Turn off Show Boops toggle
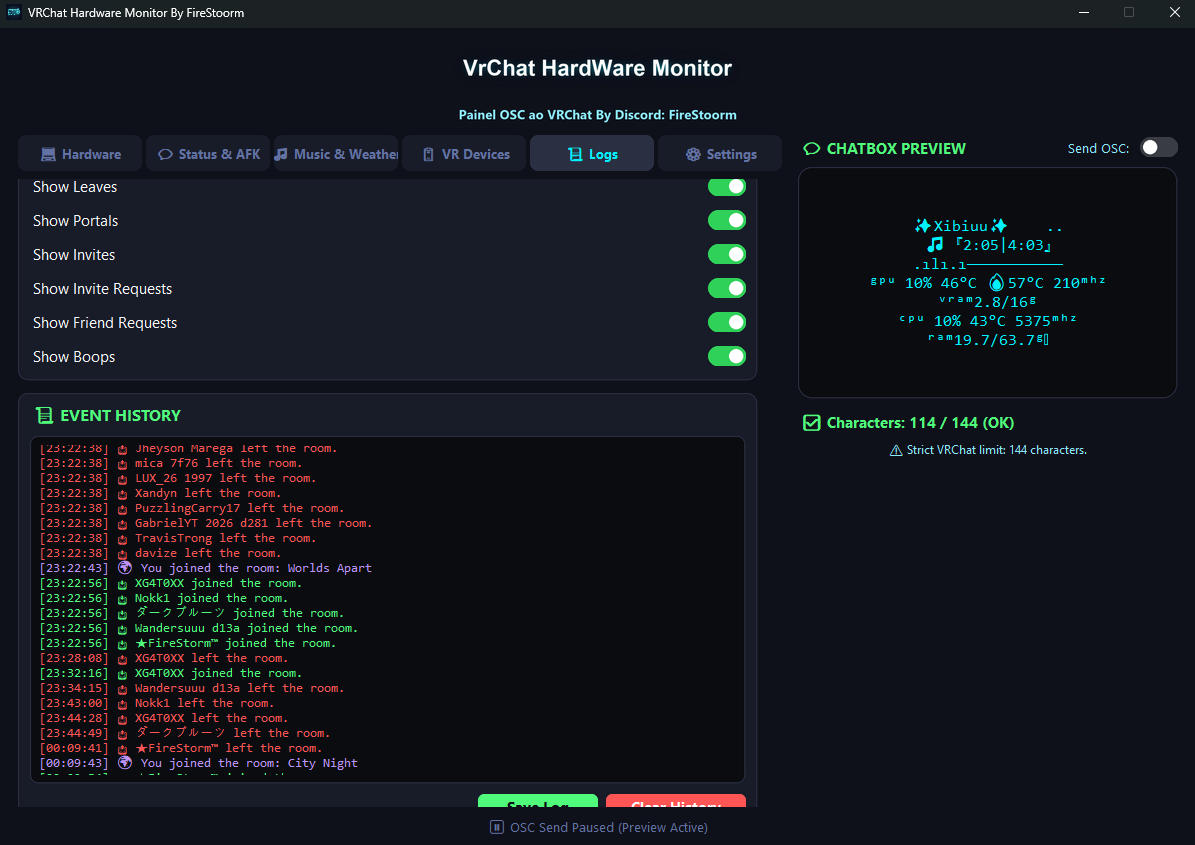Viewport: 1195px width, 845px height. tap(727, 356)
